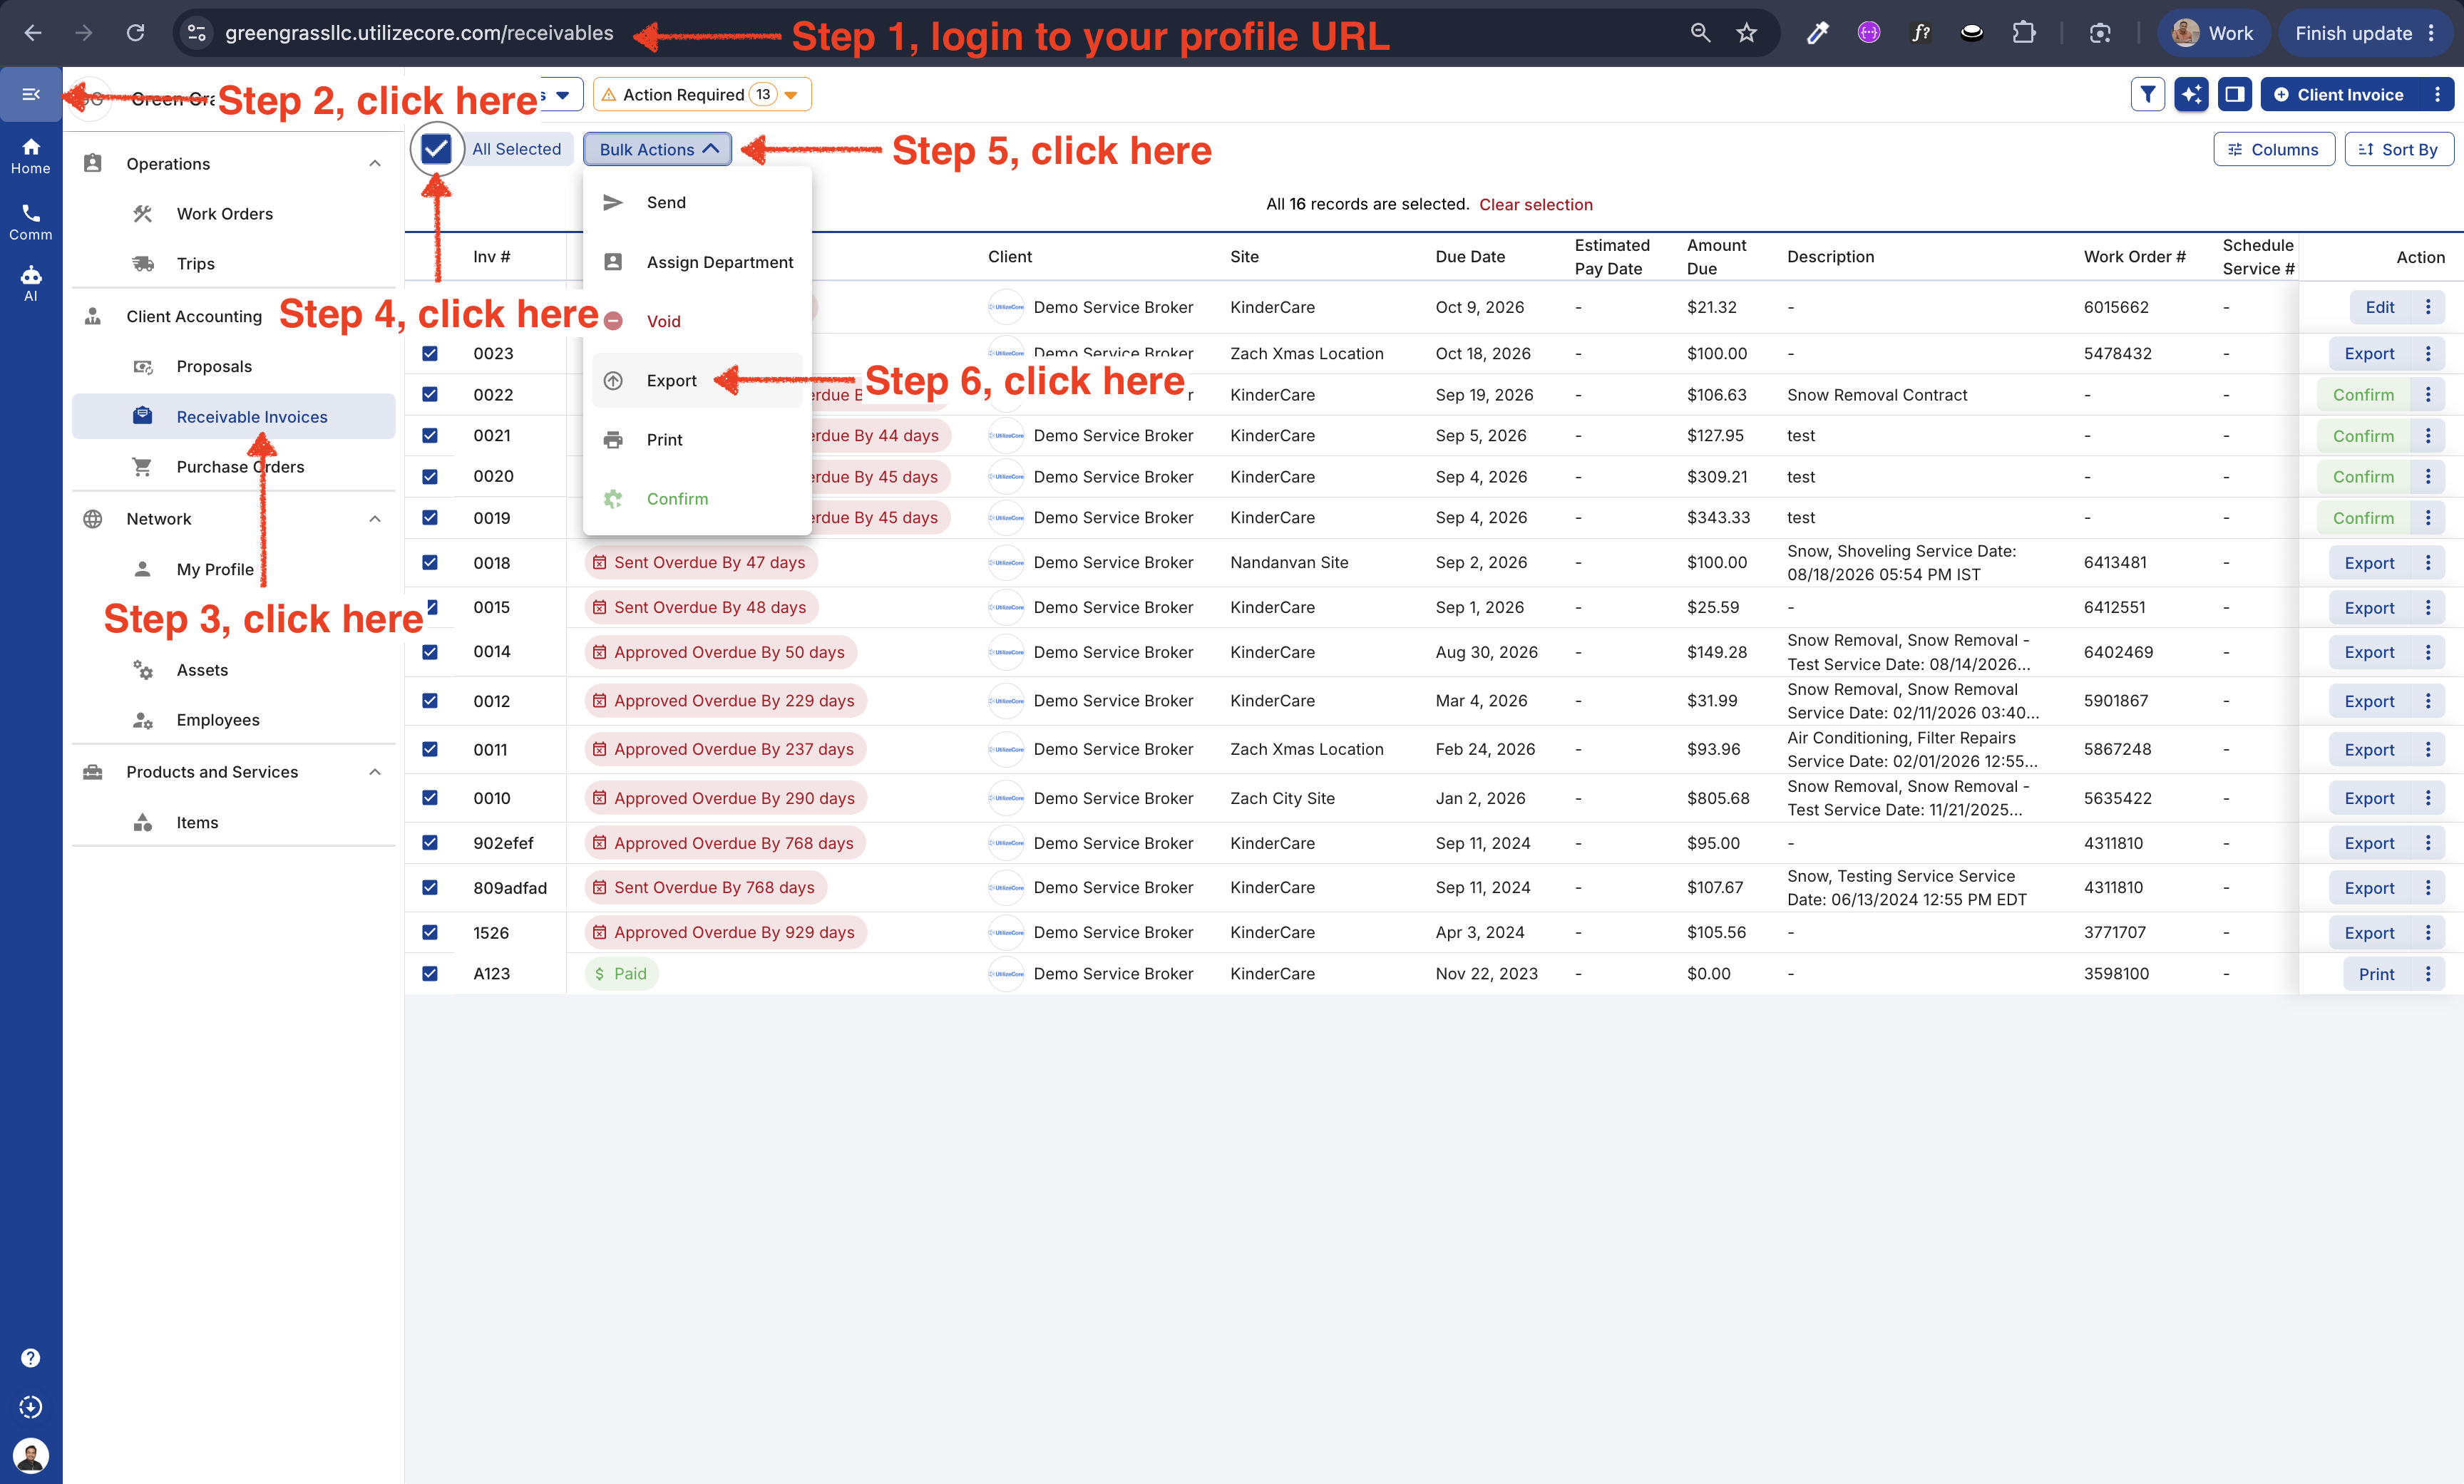Image resolution: width=2464 pixels, height=1484 pixels.
Task: Collapse the Network section
Action: pos(375,518)
